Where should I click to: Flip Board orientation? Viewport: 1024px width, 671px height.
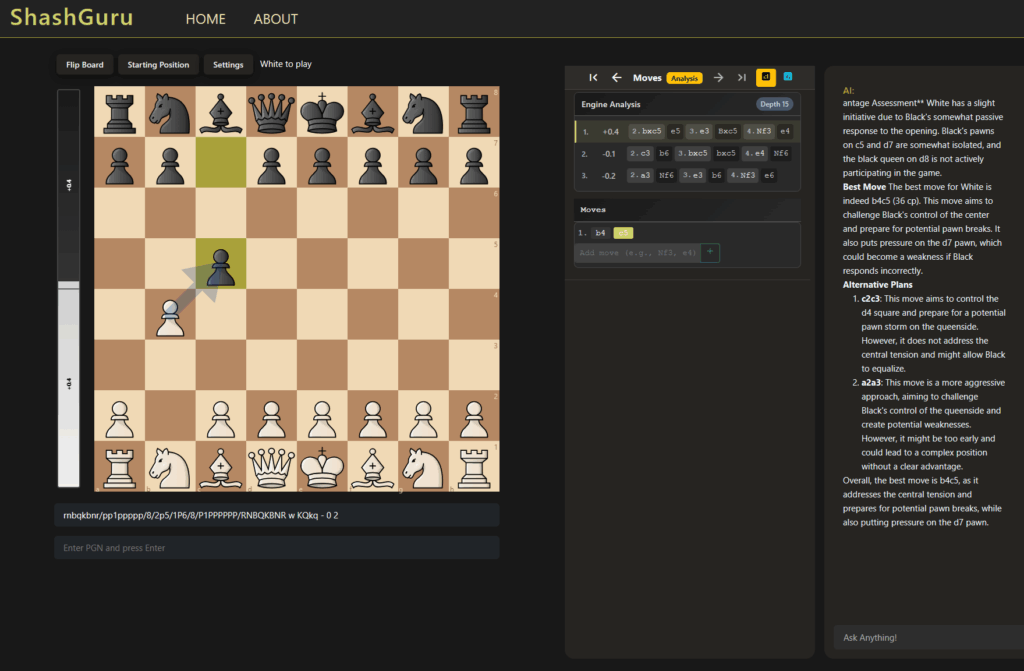pos(85,65)
